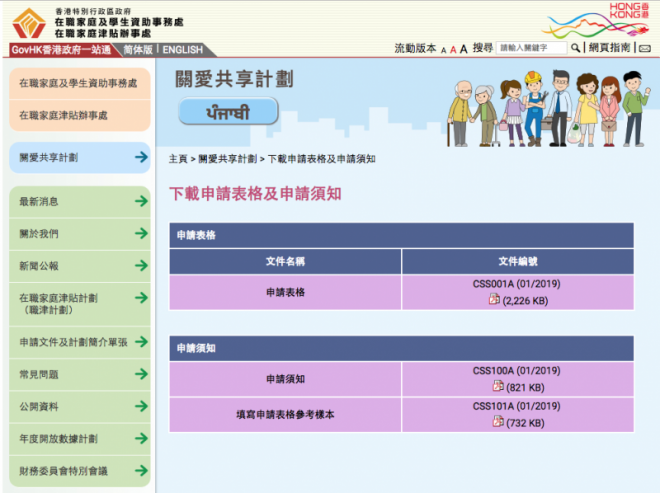Open GovHK香港政府一站通 link
This screenshot has height=493, width=660.
tap(62, 50)
